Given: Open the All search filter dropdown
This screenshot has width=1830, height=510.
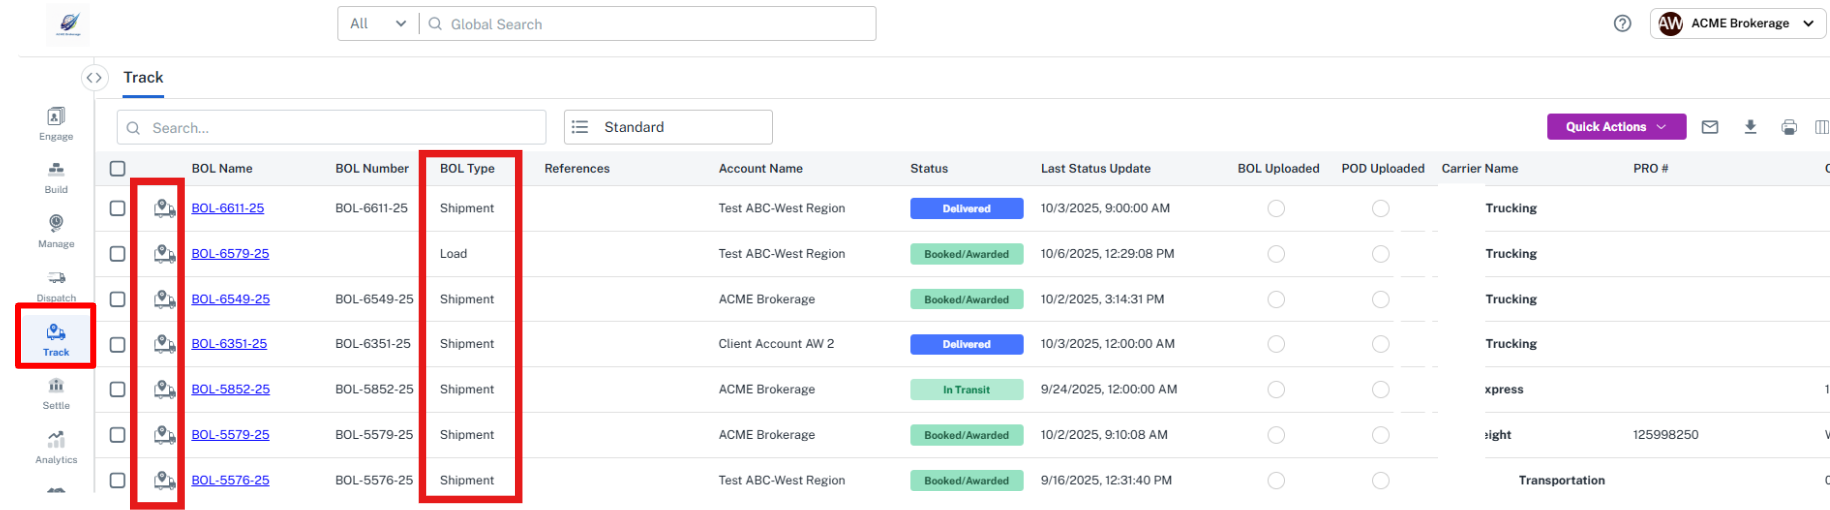Looking at the screenshot, I should (377, 24).
